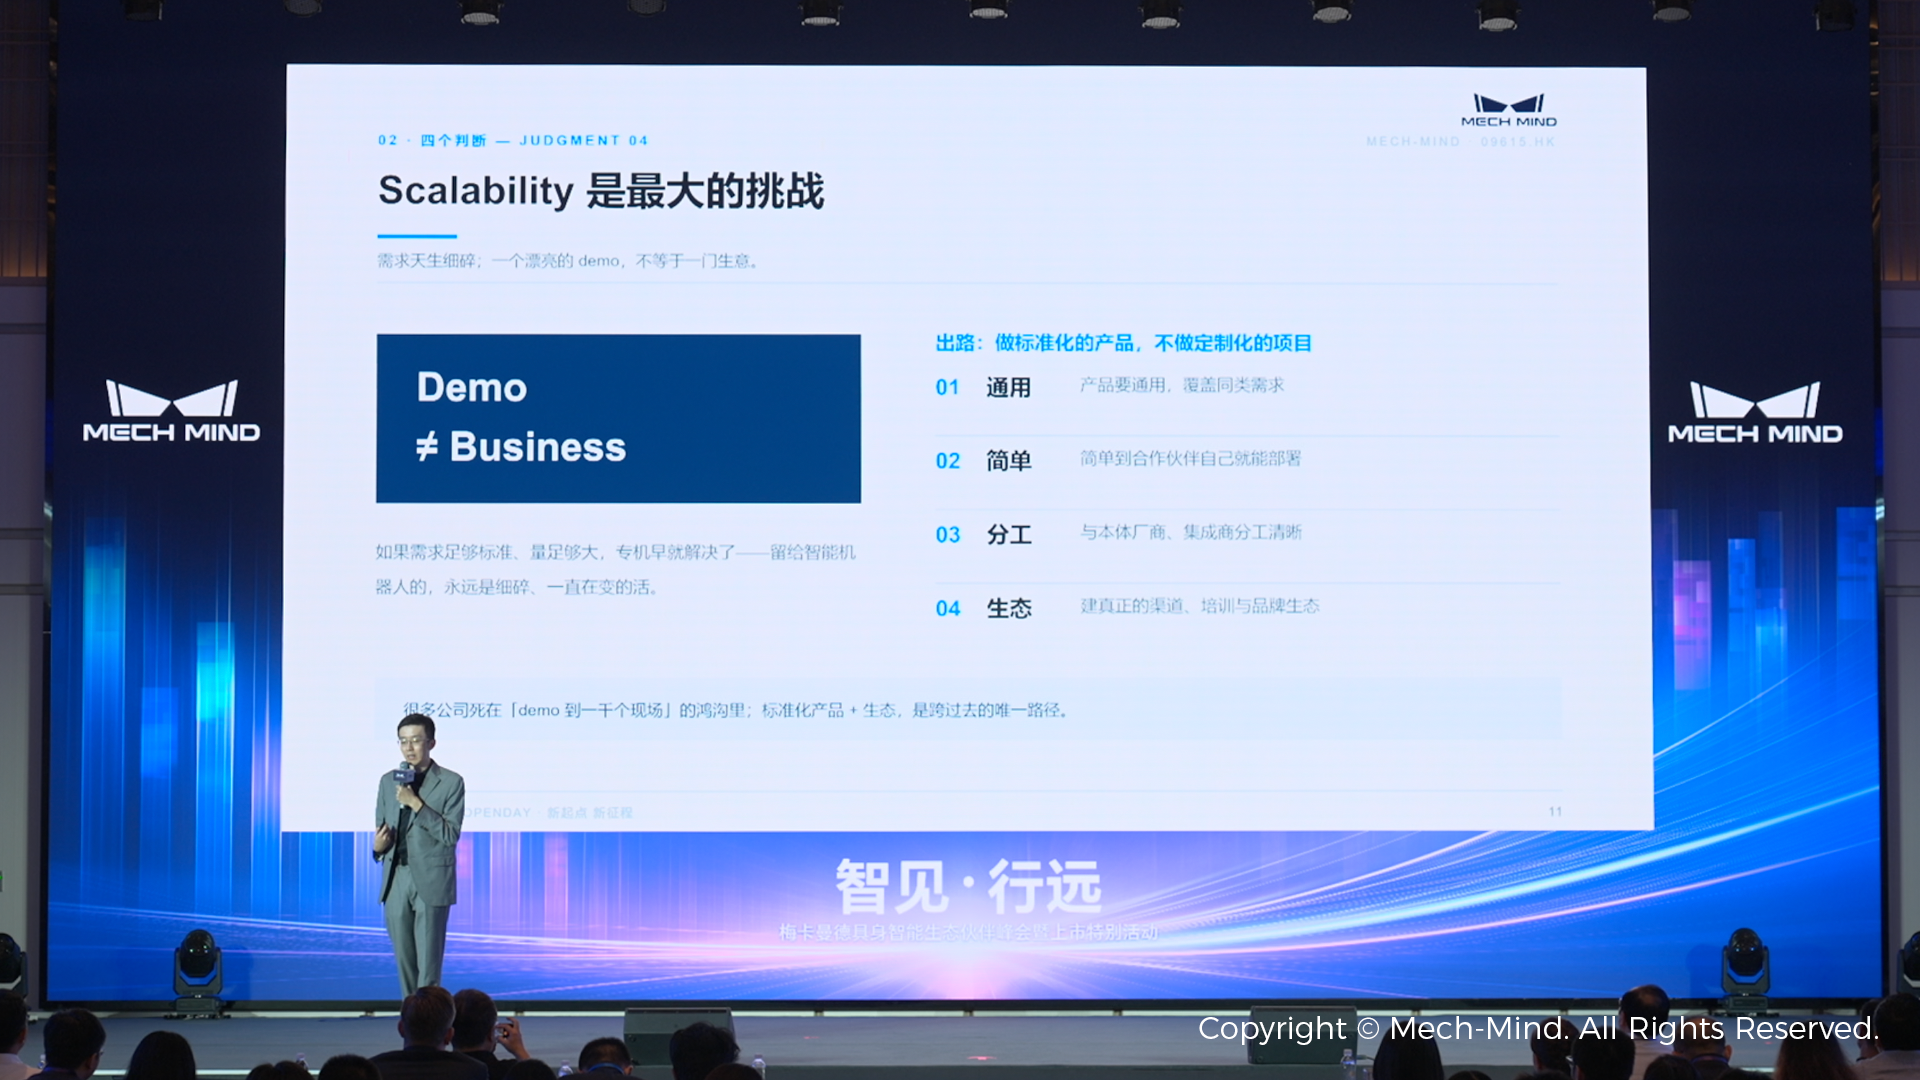
Task: Click the number '03' beside 分工
Action: [947, 535]
